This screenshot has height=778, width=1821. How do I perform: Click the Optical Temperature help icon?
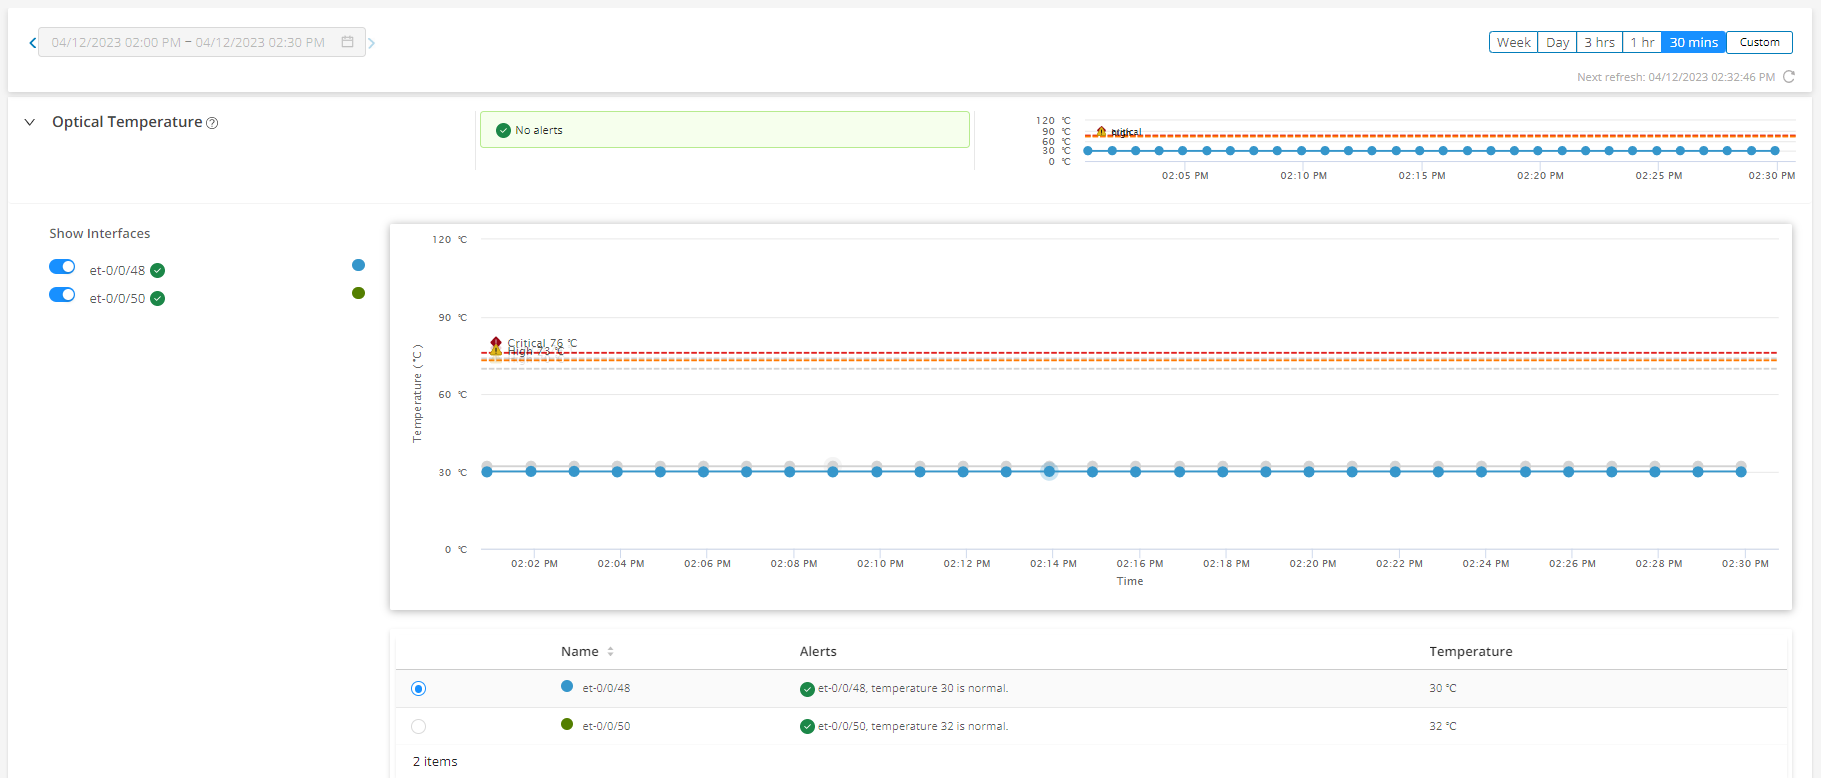[212, 123]
